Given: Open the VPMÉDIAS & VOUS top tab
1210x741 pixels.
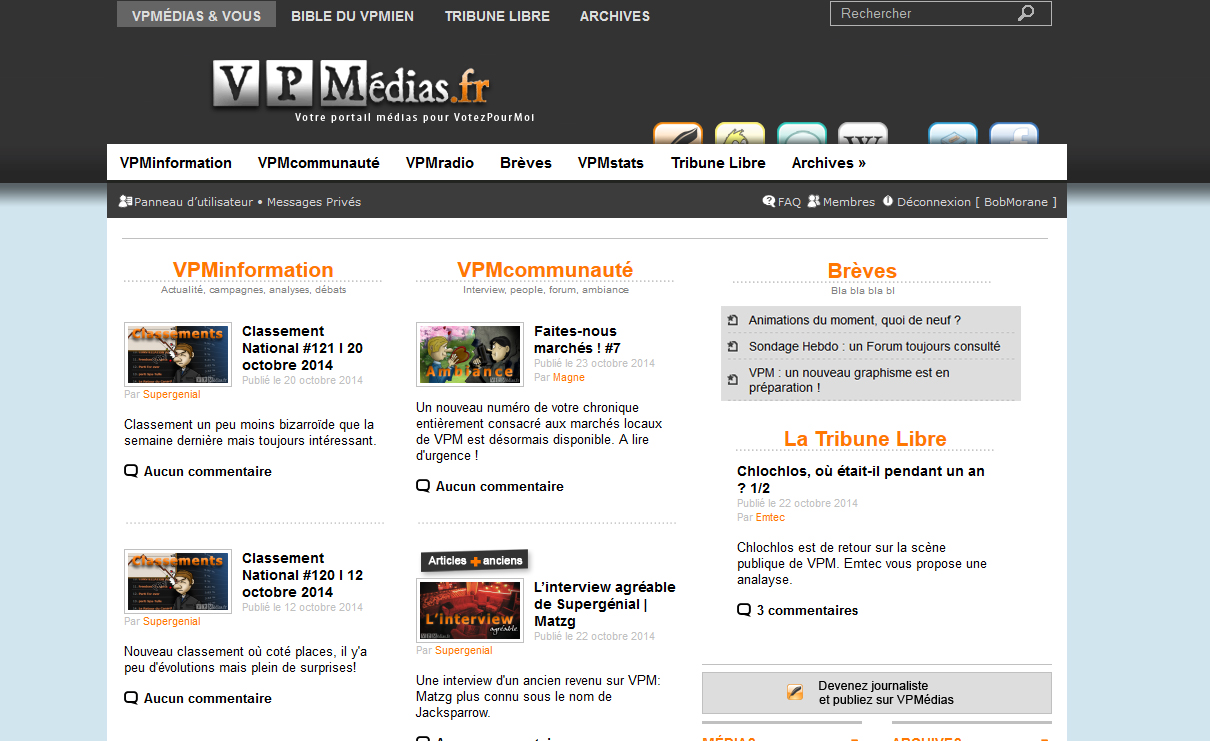Looking at the screenshot, I should [x=196, y=15].
